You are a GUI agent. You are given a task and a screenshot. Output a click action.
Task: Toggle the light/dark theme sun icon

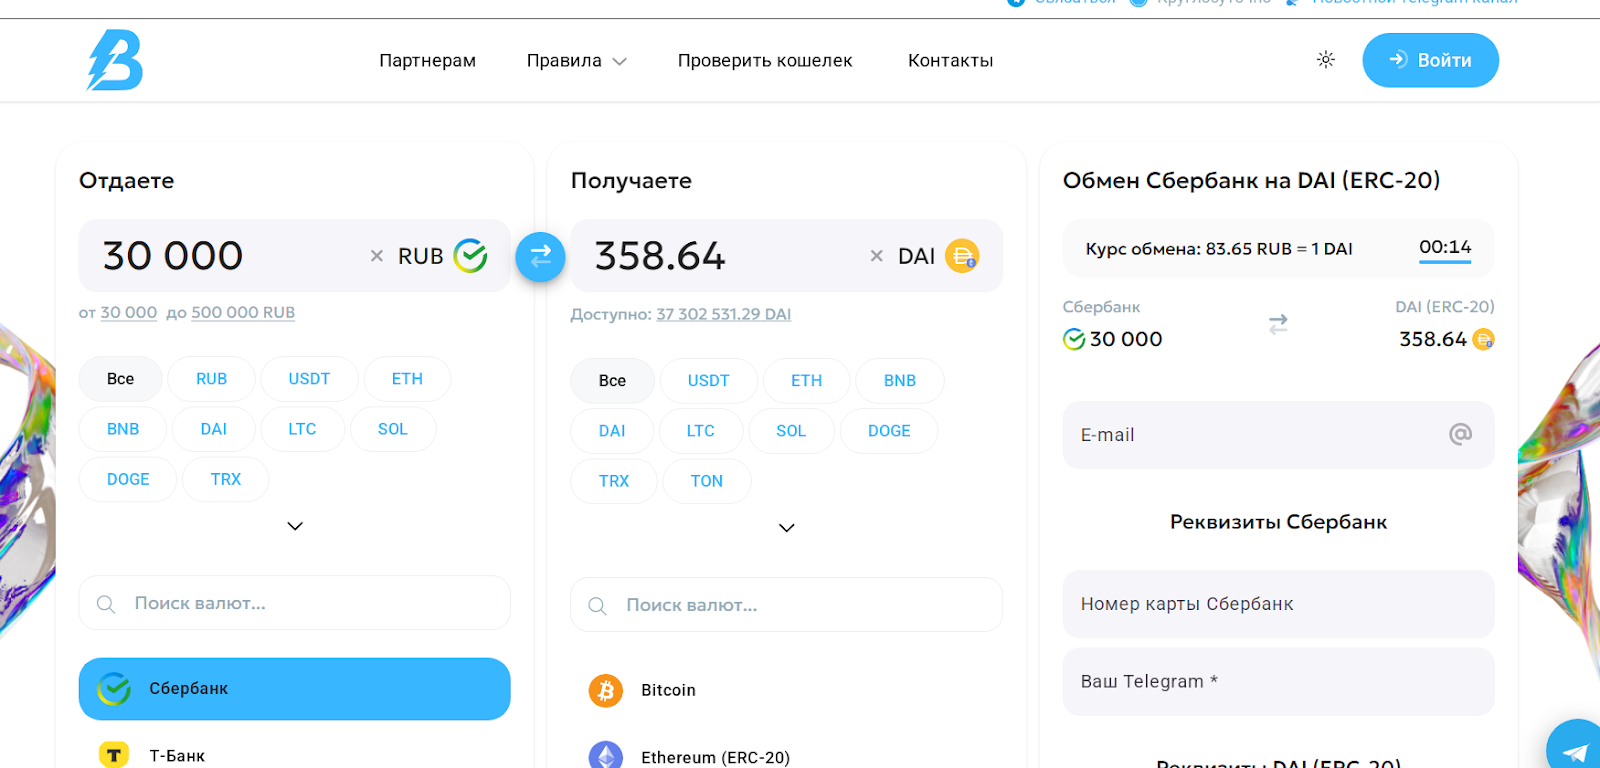tap(1326, 60)
